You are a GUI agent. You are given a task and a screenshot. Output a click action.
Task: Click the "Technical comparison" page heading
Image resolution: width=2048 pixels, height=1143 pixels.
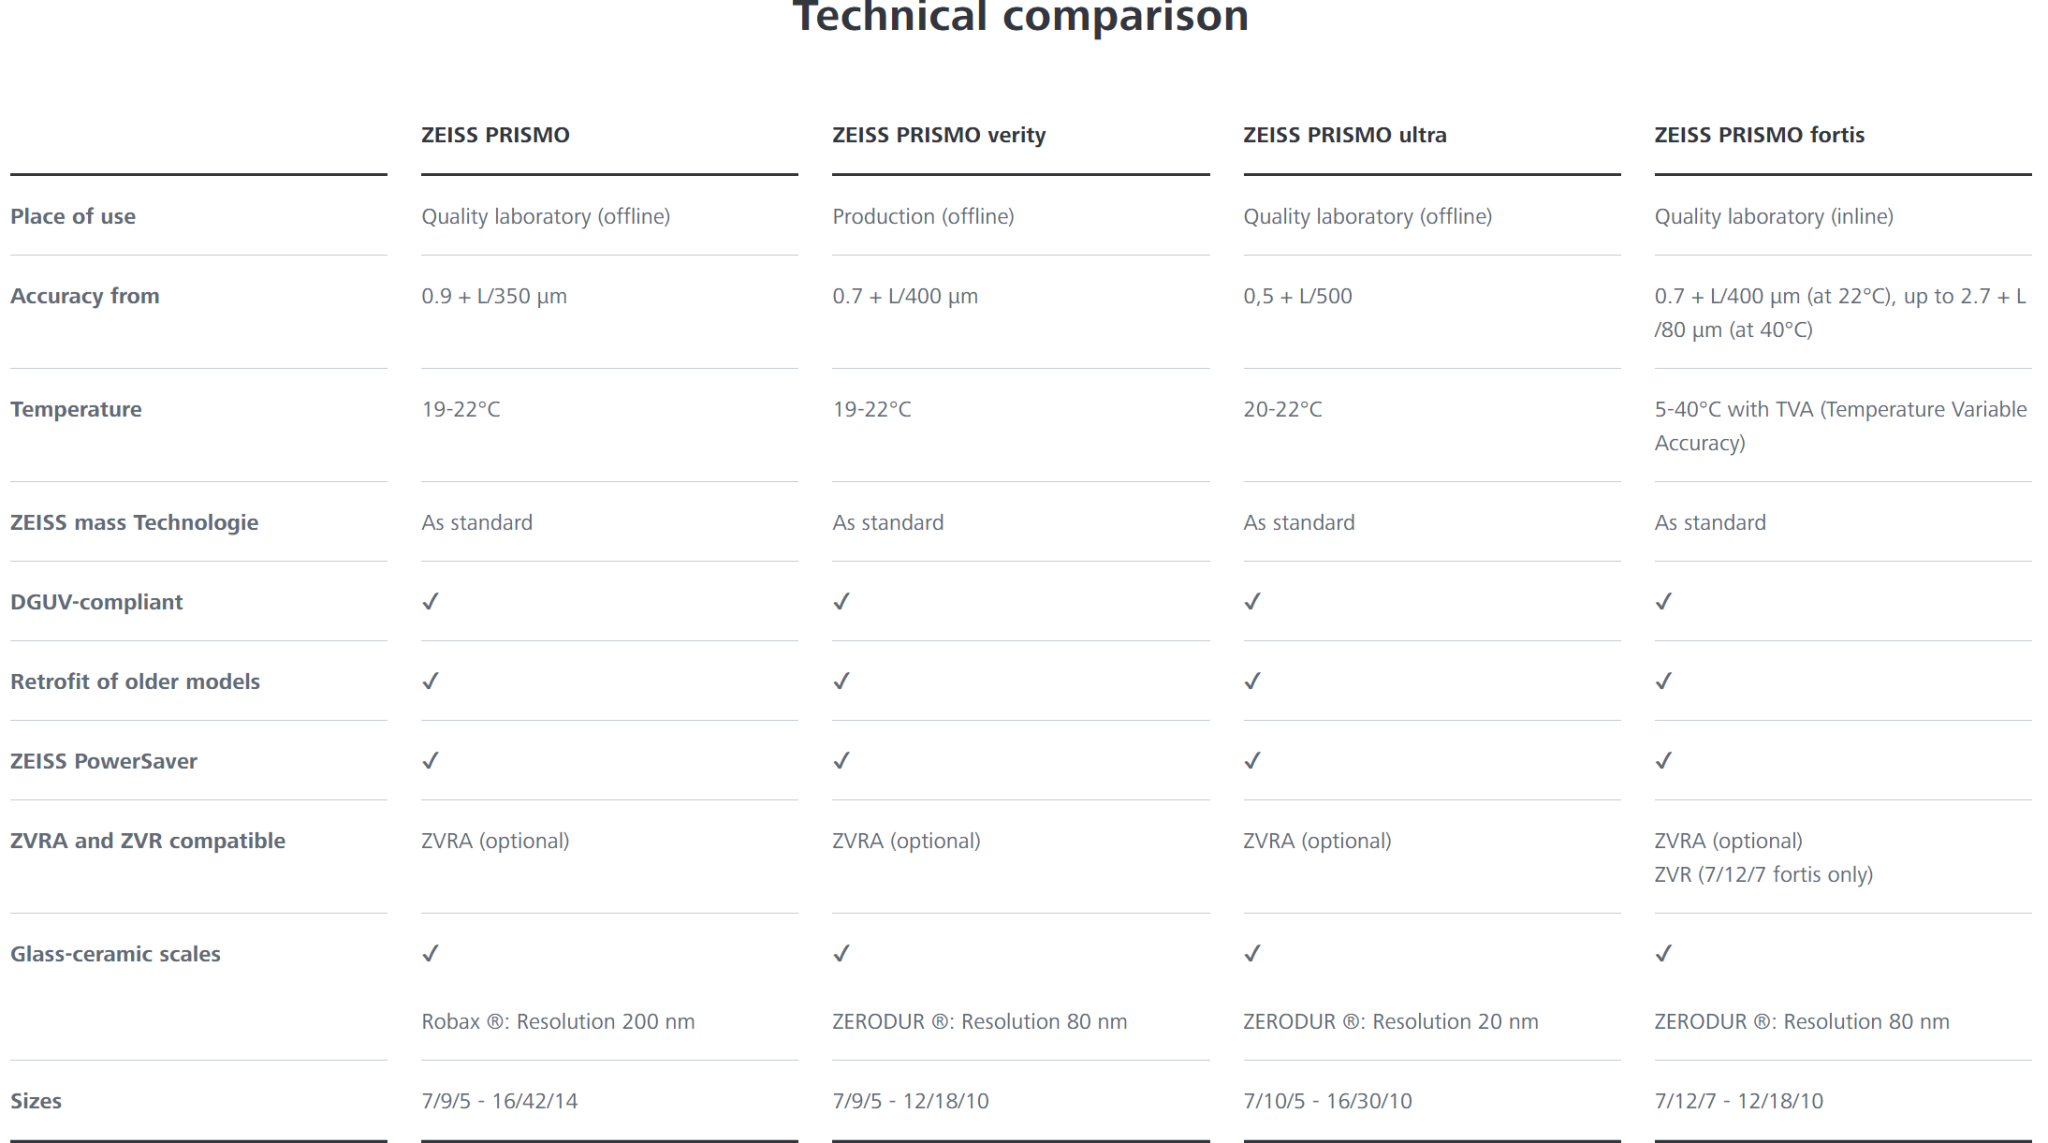click(1020, 17)
